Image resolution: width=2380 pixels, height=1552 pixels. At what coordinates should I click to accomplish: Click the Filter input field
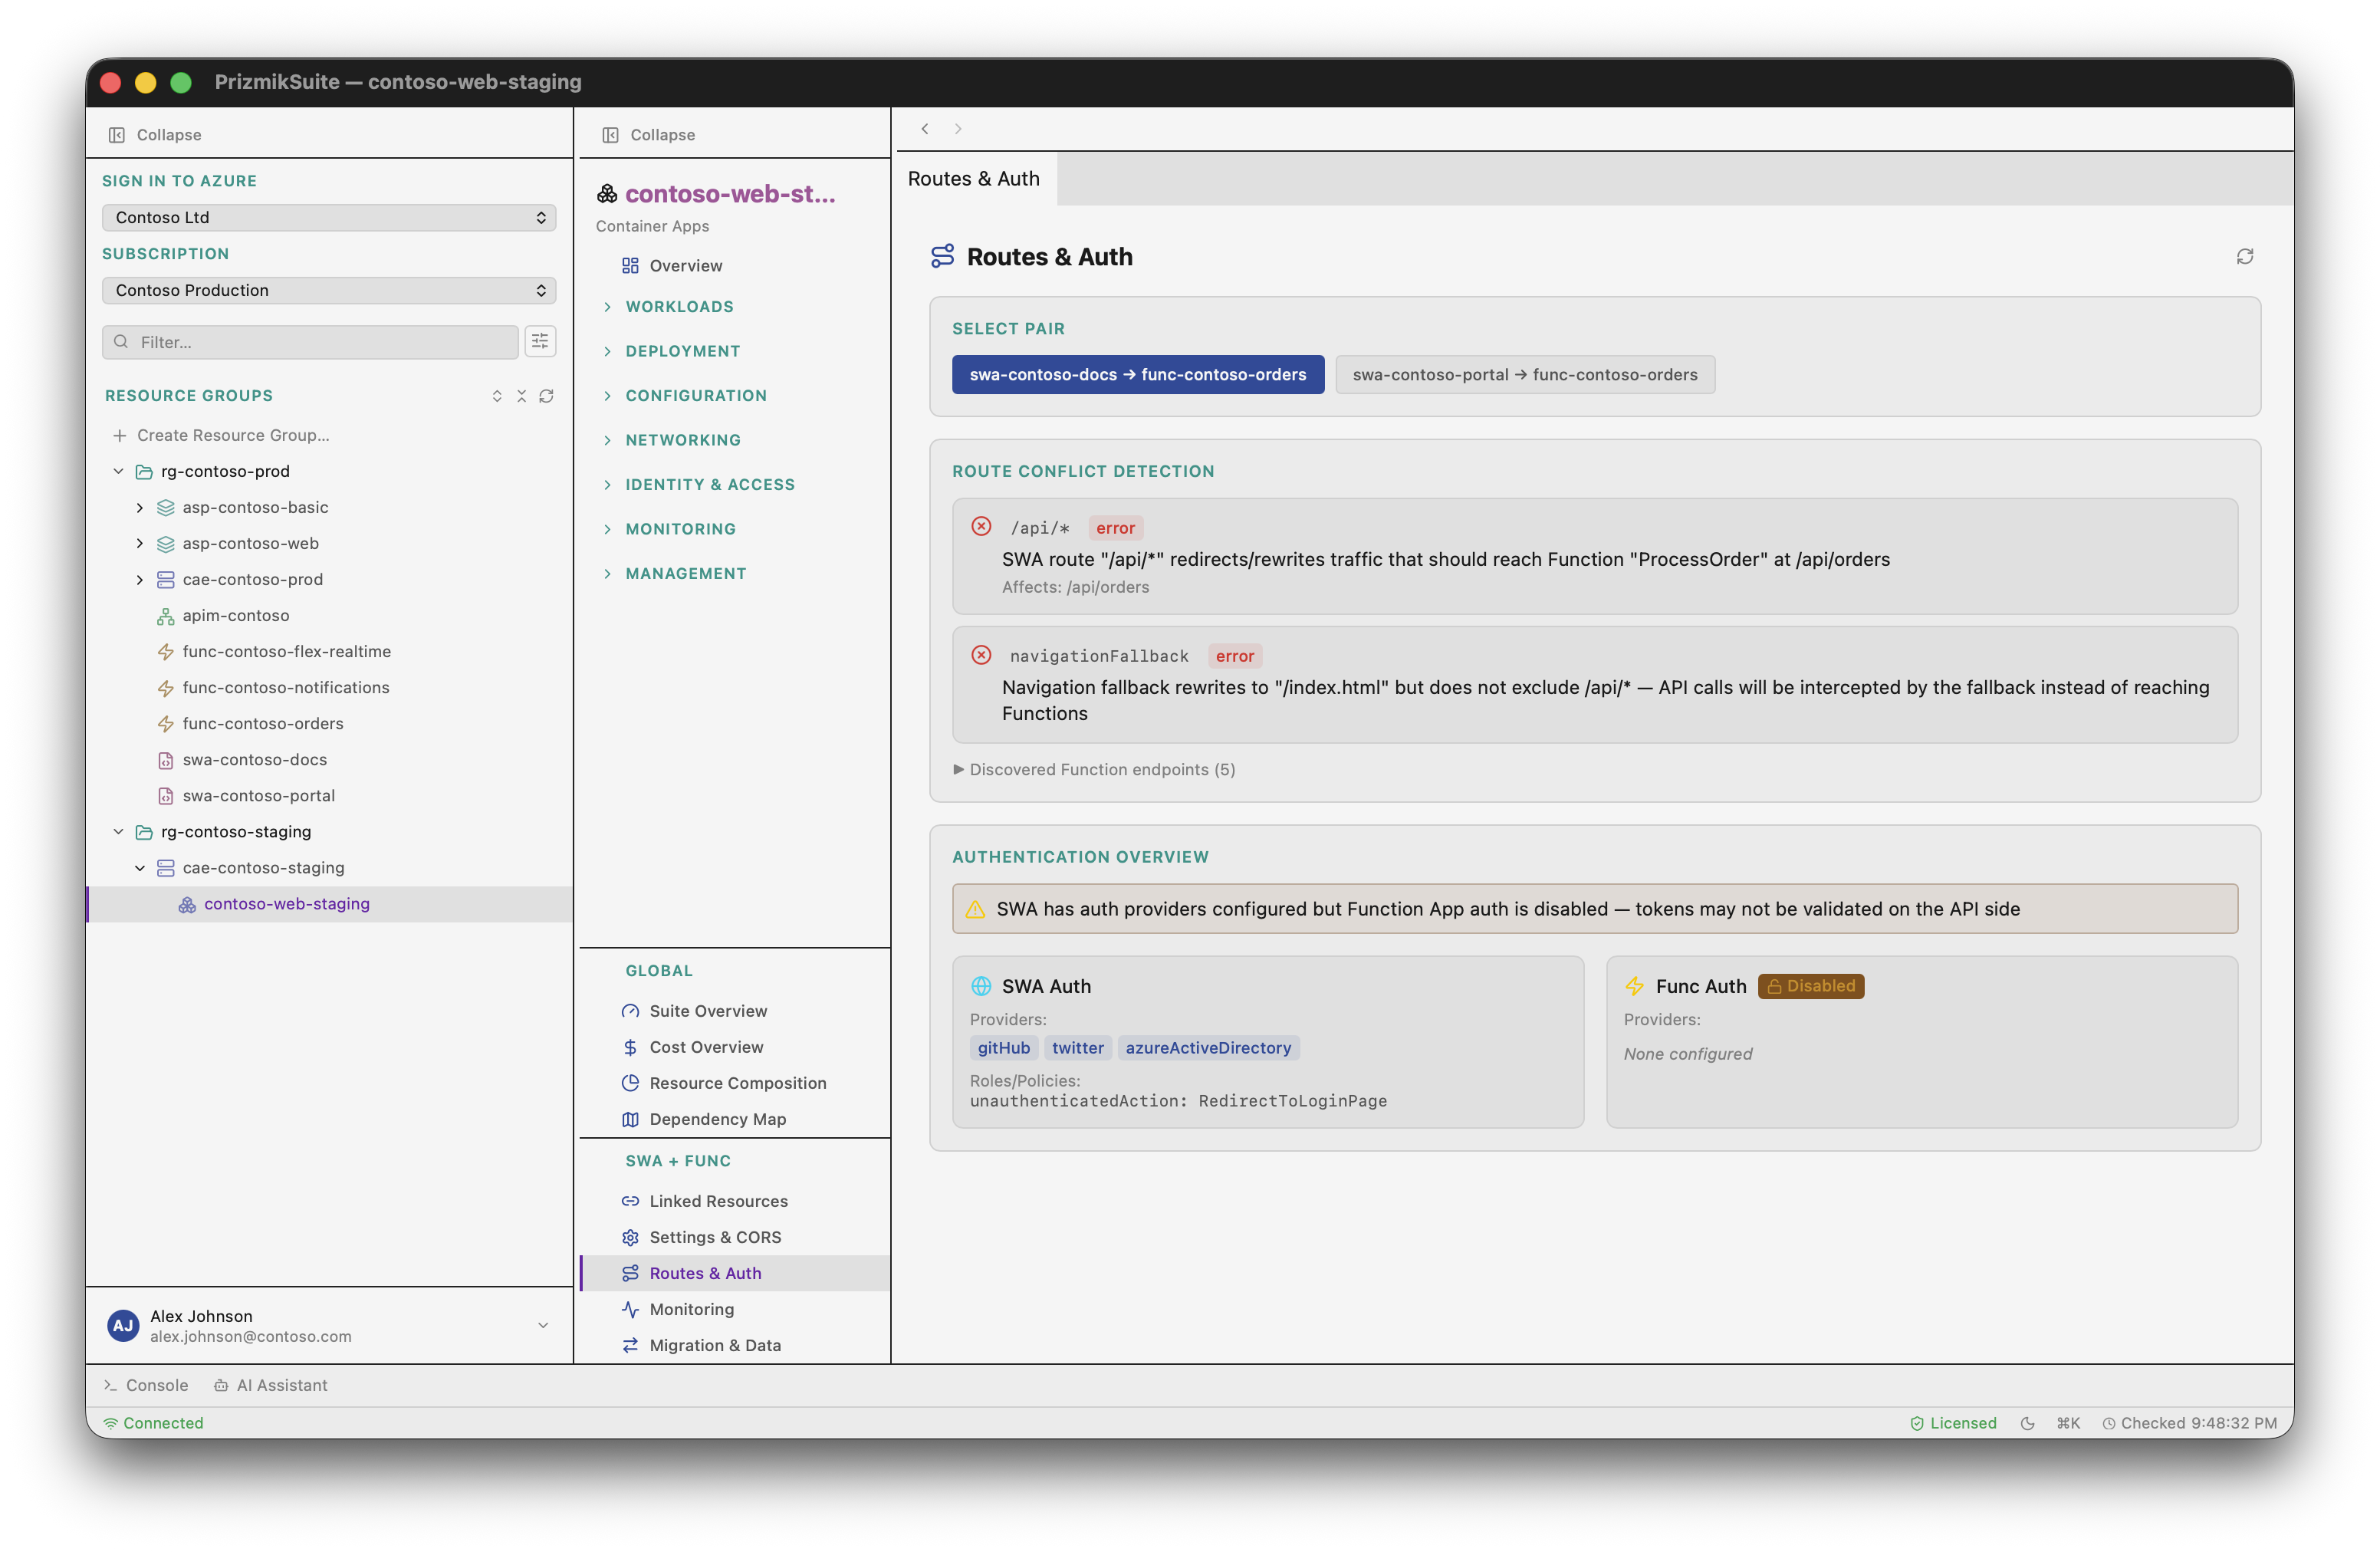coord(310,342)
